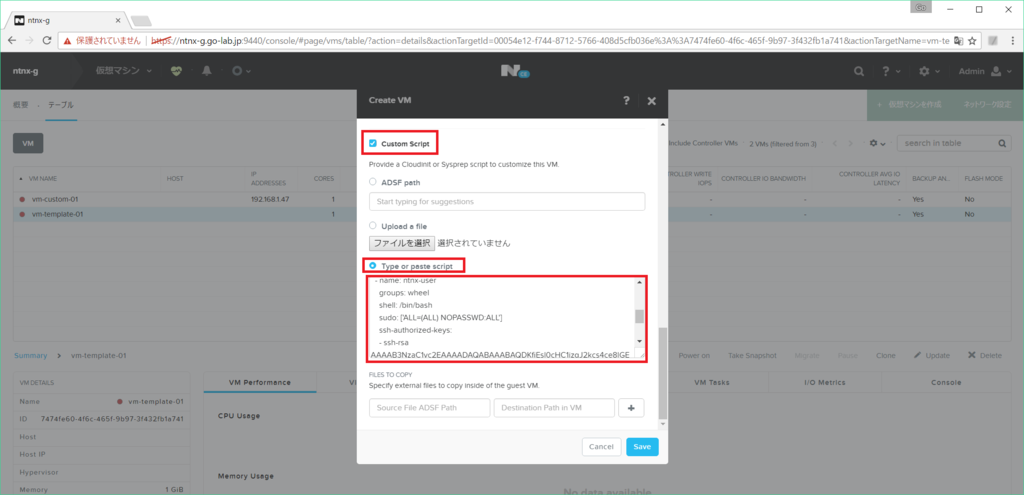Click the dialog vertical scrollbar thumb
1024x495 pixels.
(x=663, y=372)
